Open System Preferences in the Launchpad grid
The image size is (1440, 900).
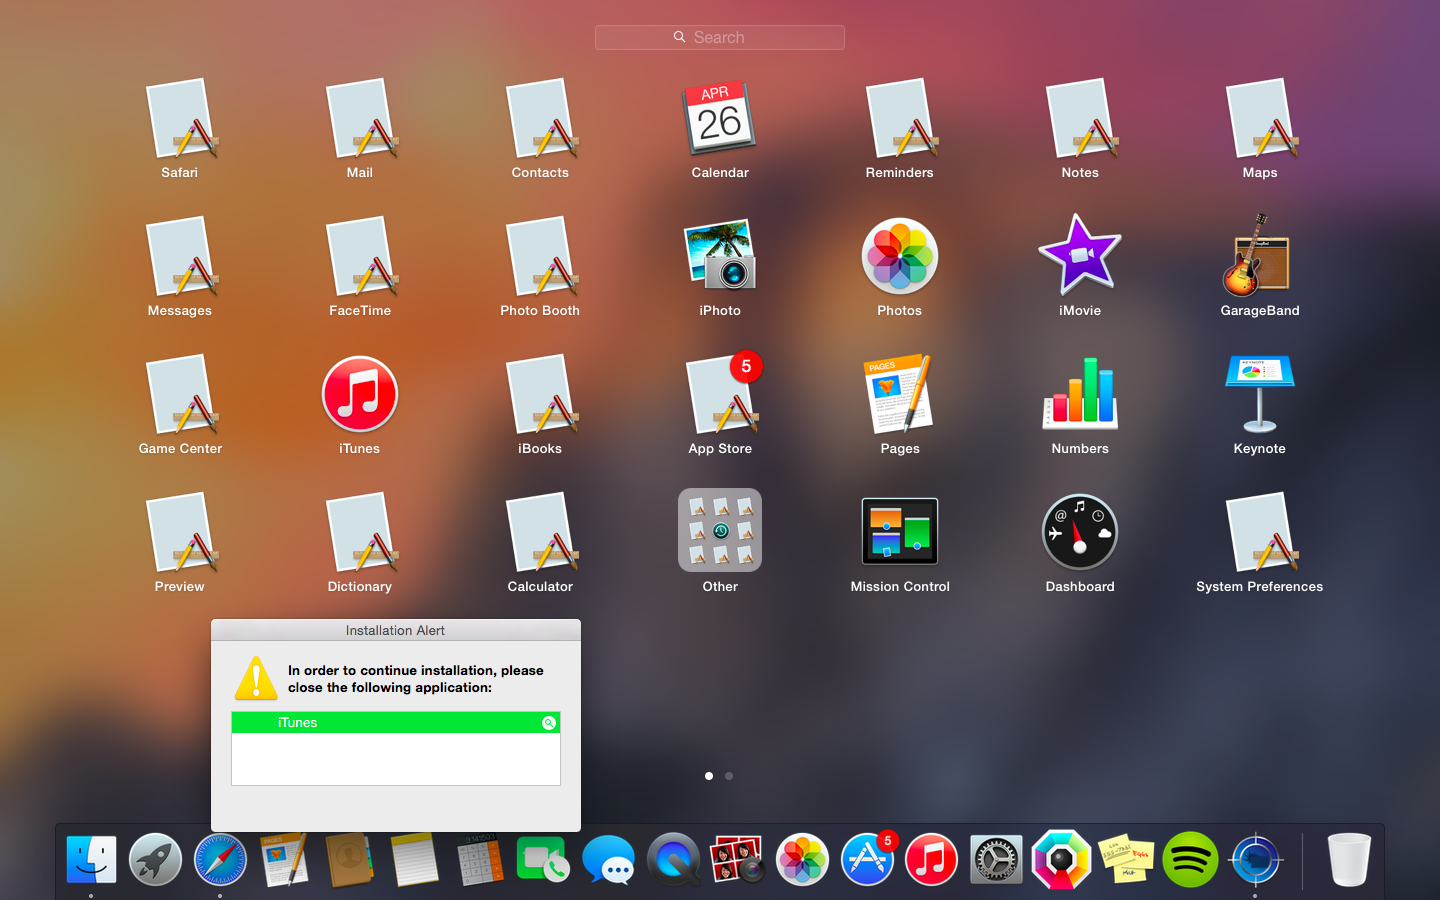point(1260,534)
